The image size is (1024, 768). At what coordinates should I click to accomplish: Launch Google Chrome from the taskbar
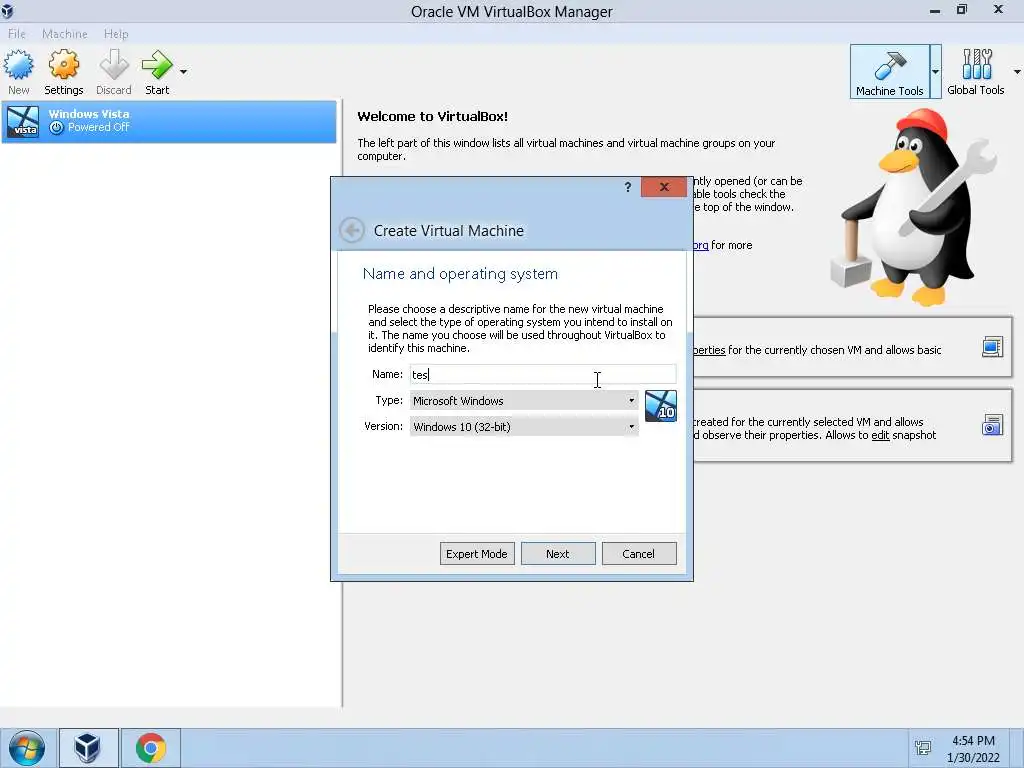click(x=151, y=748)
